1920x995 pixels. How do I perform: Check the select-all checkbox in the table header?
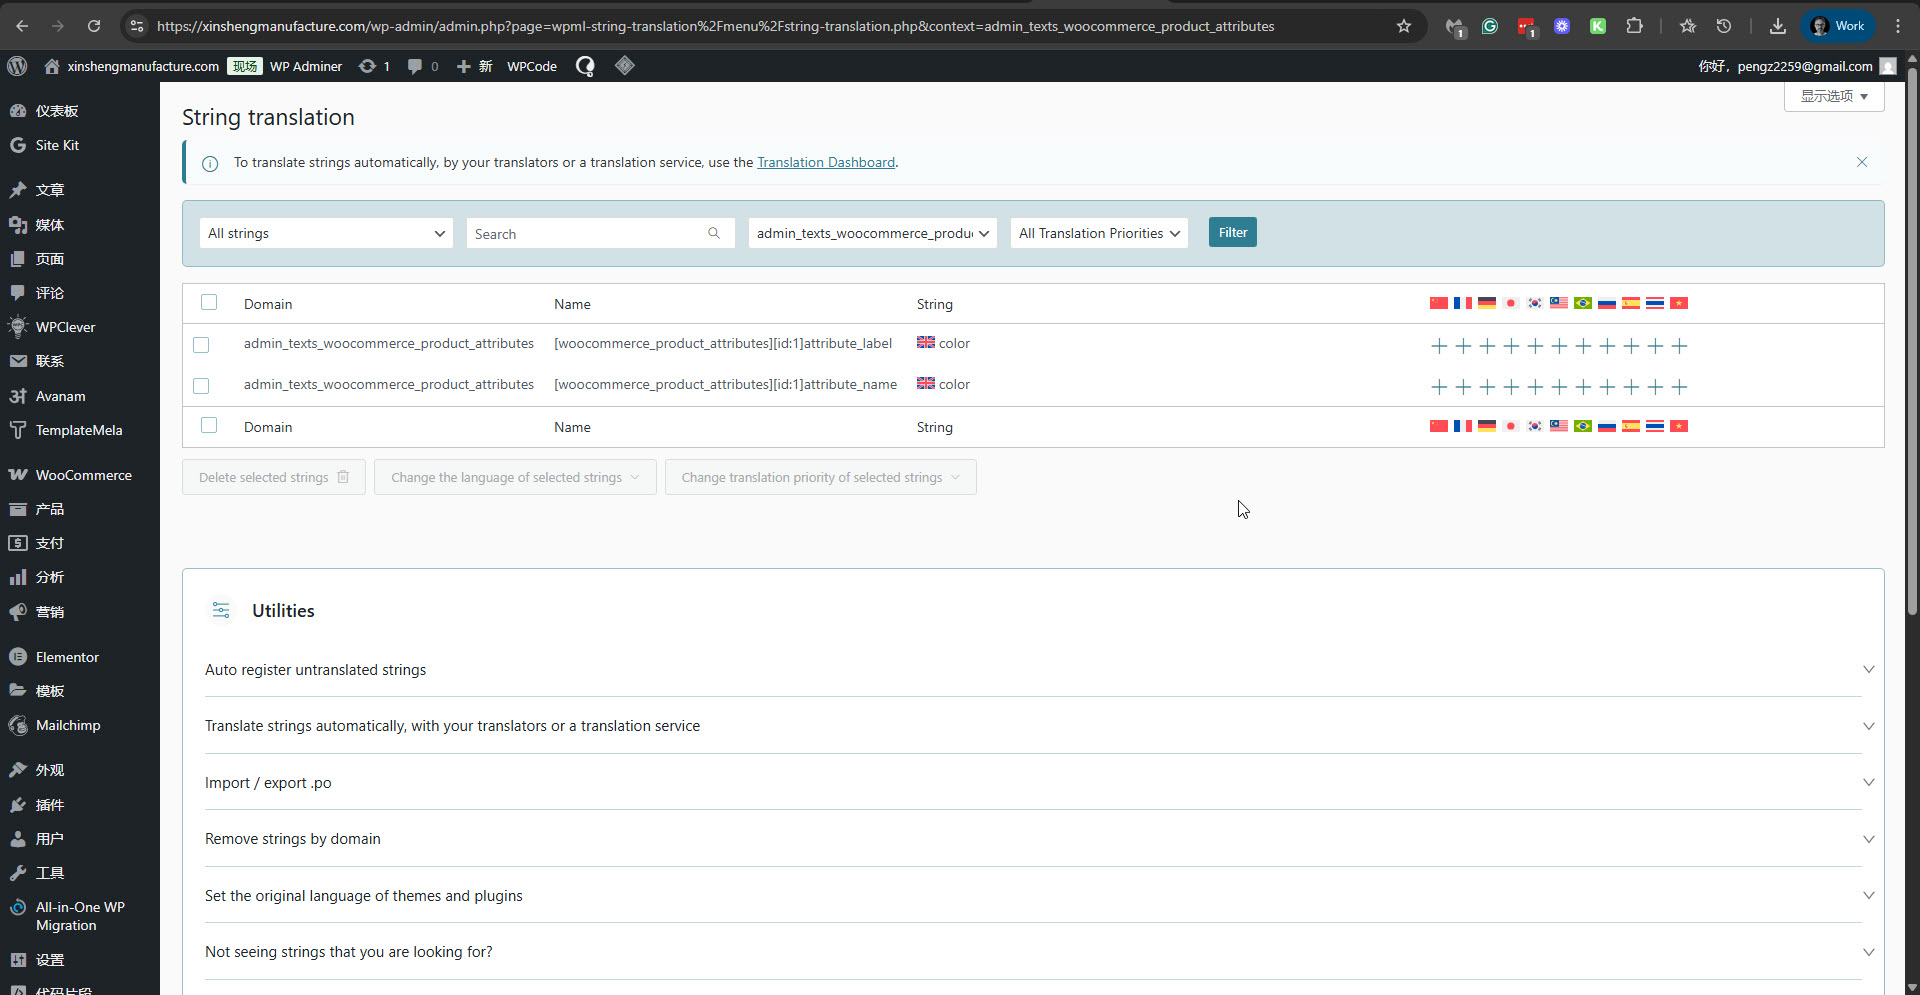pos(209,302)
